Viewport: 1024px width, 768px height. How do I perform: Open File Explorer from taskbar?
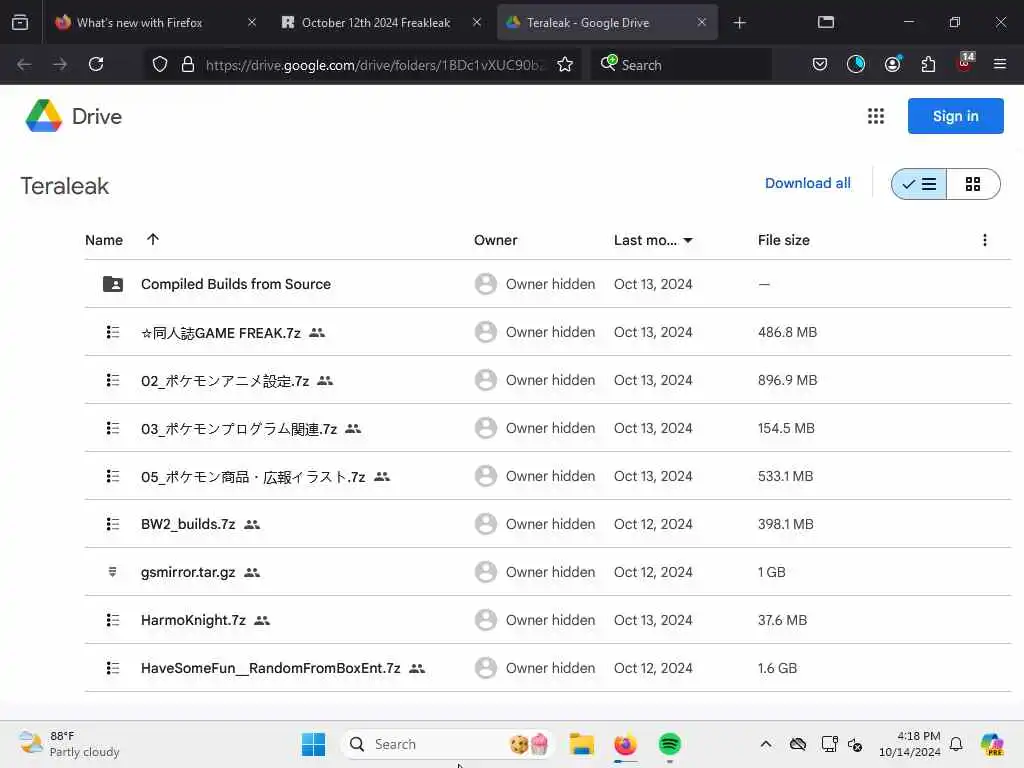pos(581,744)
